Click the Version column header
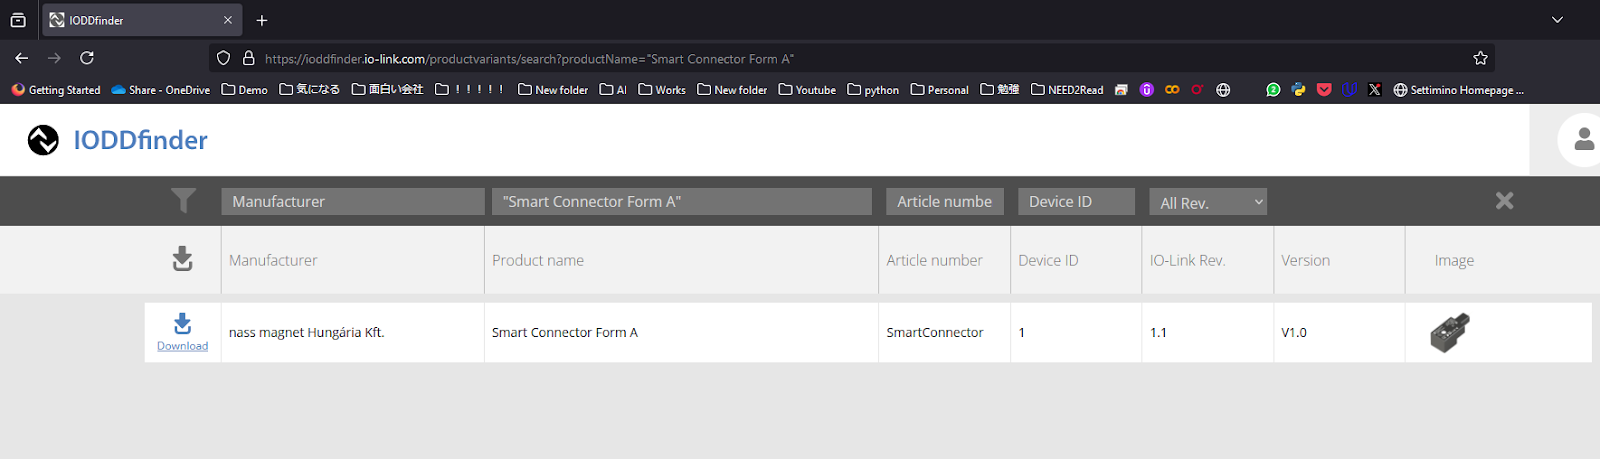The height and width of the screenshot is (459, 1600). point(1305,260)
